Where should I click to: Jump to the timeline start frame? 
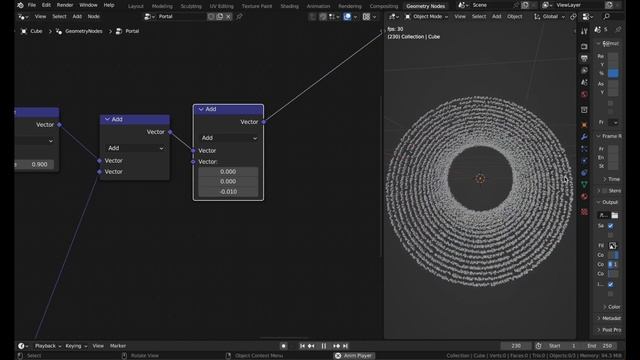point(302,346)
